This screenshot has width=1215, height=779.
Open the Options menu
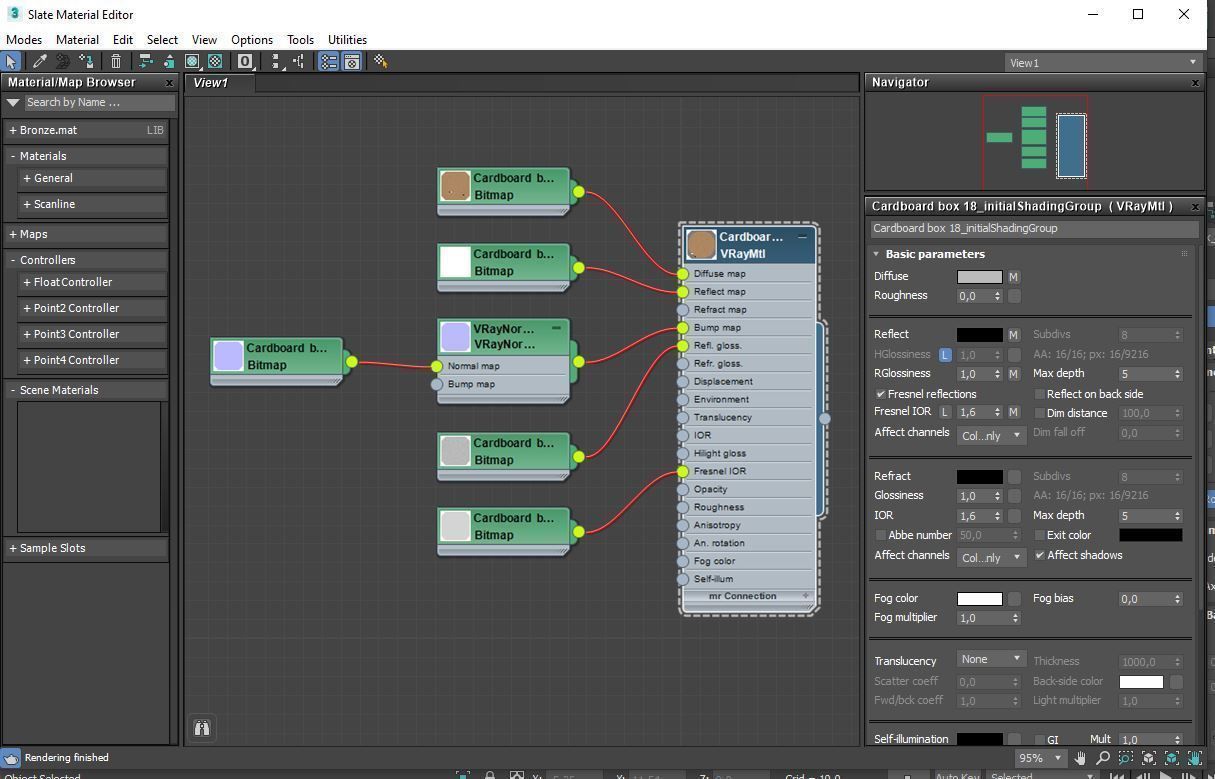pyautogui.click(x=252, y=40)
